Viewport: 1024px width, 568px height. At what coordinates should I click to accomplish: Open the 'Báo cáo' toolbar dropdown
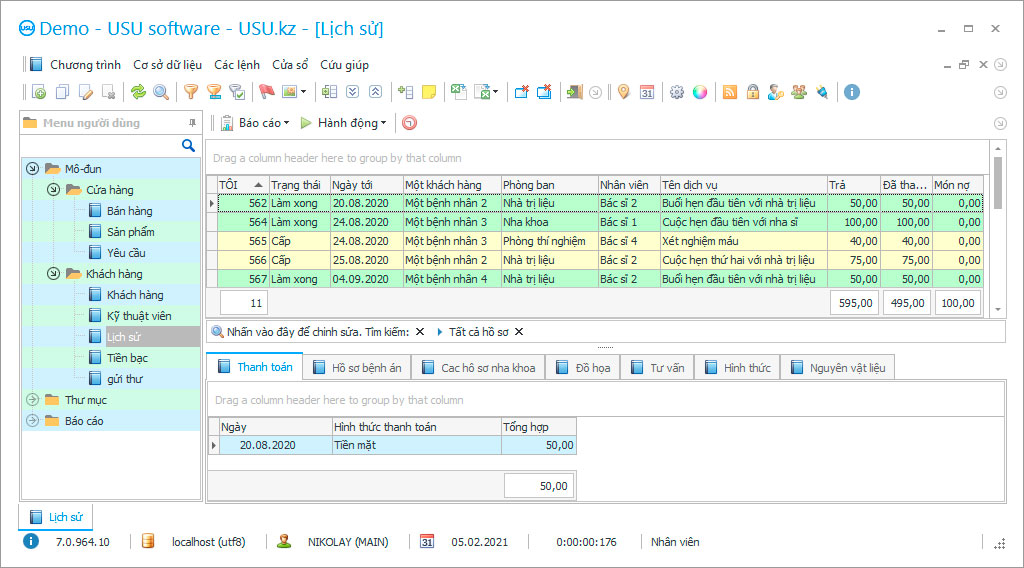tap(256, 123)
